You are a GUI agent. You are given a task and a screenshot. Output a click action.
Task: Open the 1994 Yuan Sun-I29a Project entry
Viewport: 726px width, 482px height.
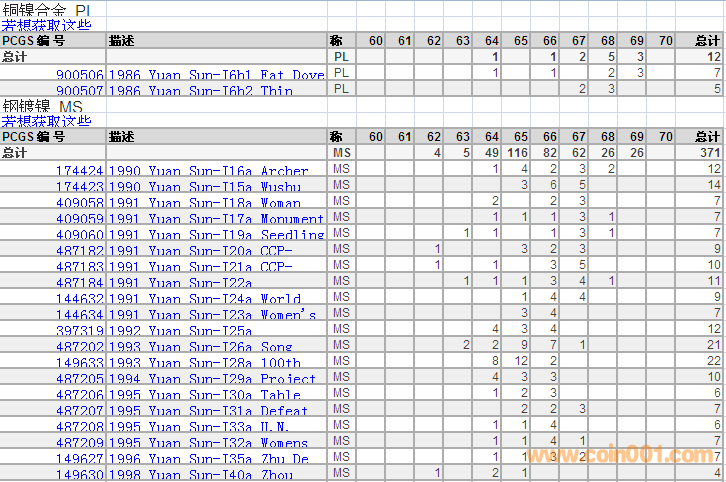point(212,379)
